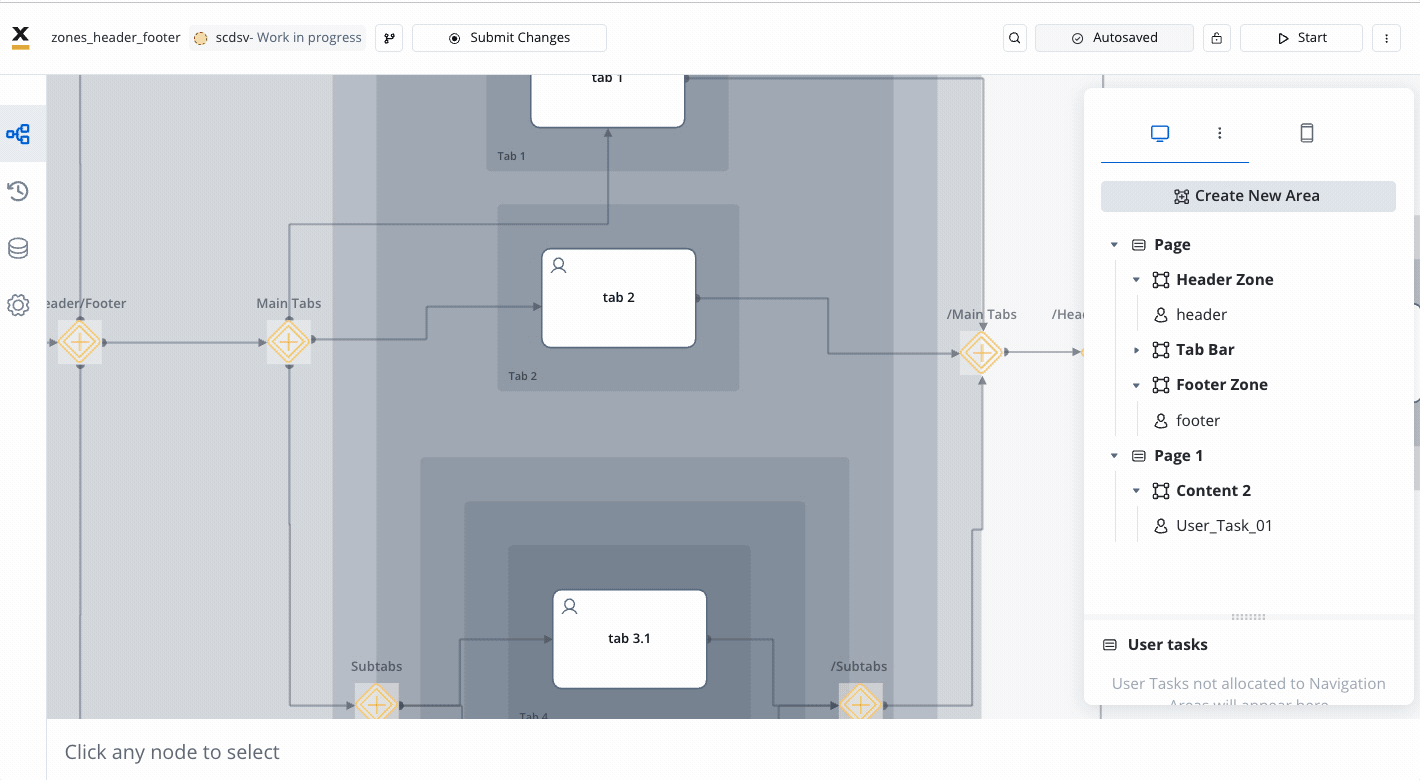This screenshot has width=1420, height=780.
Task: Click the Work in progress version badge
Action: click(x=278, y=38)
